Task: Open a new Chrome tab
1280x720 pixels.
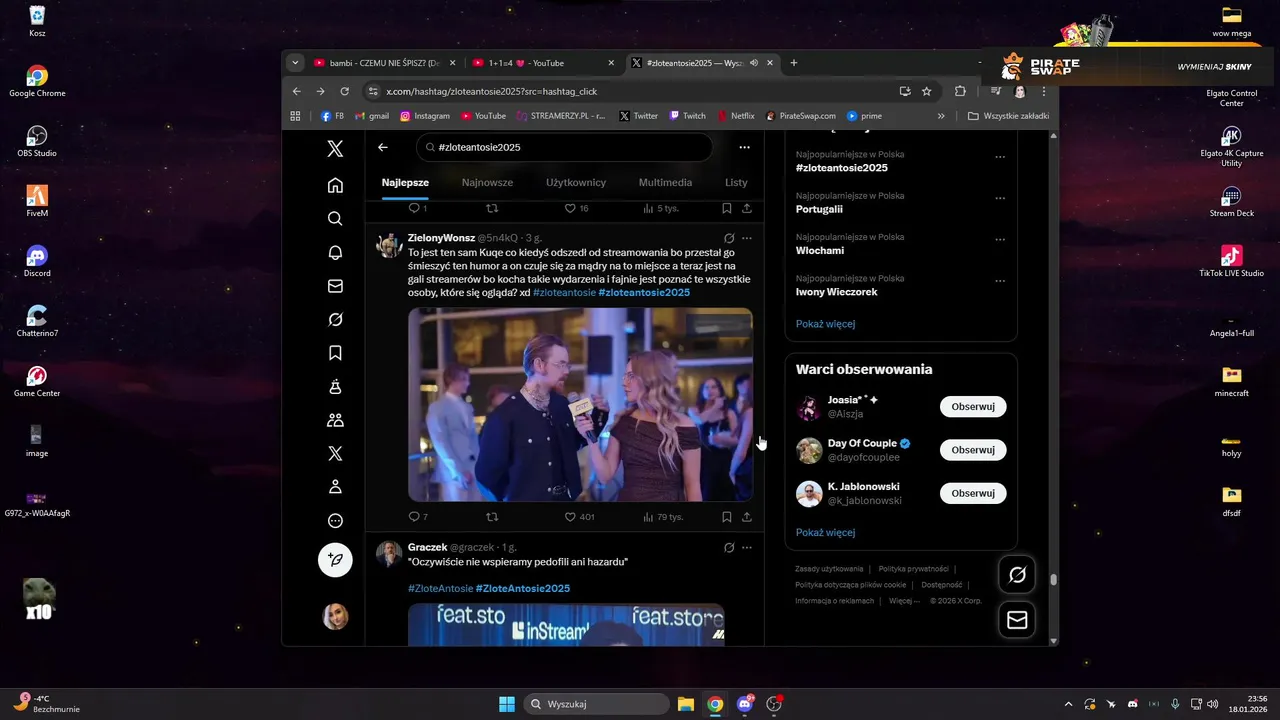Action: [x=794, y=63]
